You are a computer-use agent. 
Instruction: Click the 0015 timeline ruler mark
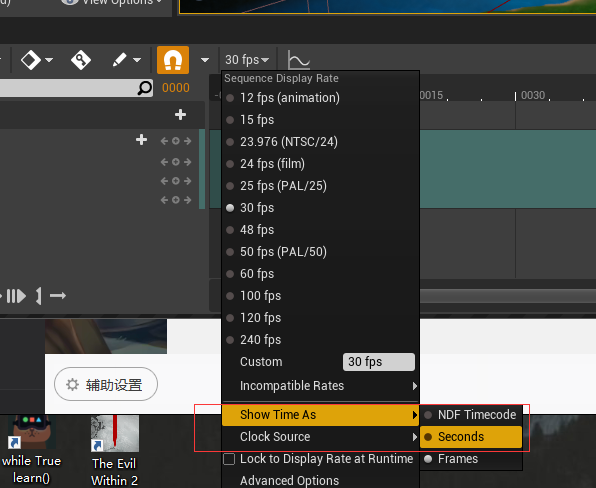[x=431, y=95]
